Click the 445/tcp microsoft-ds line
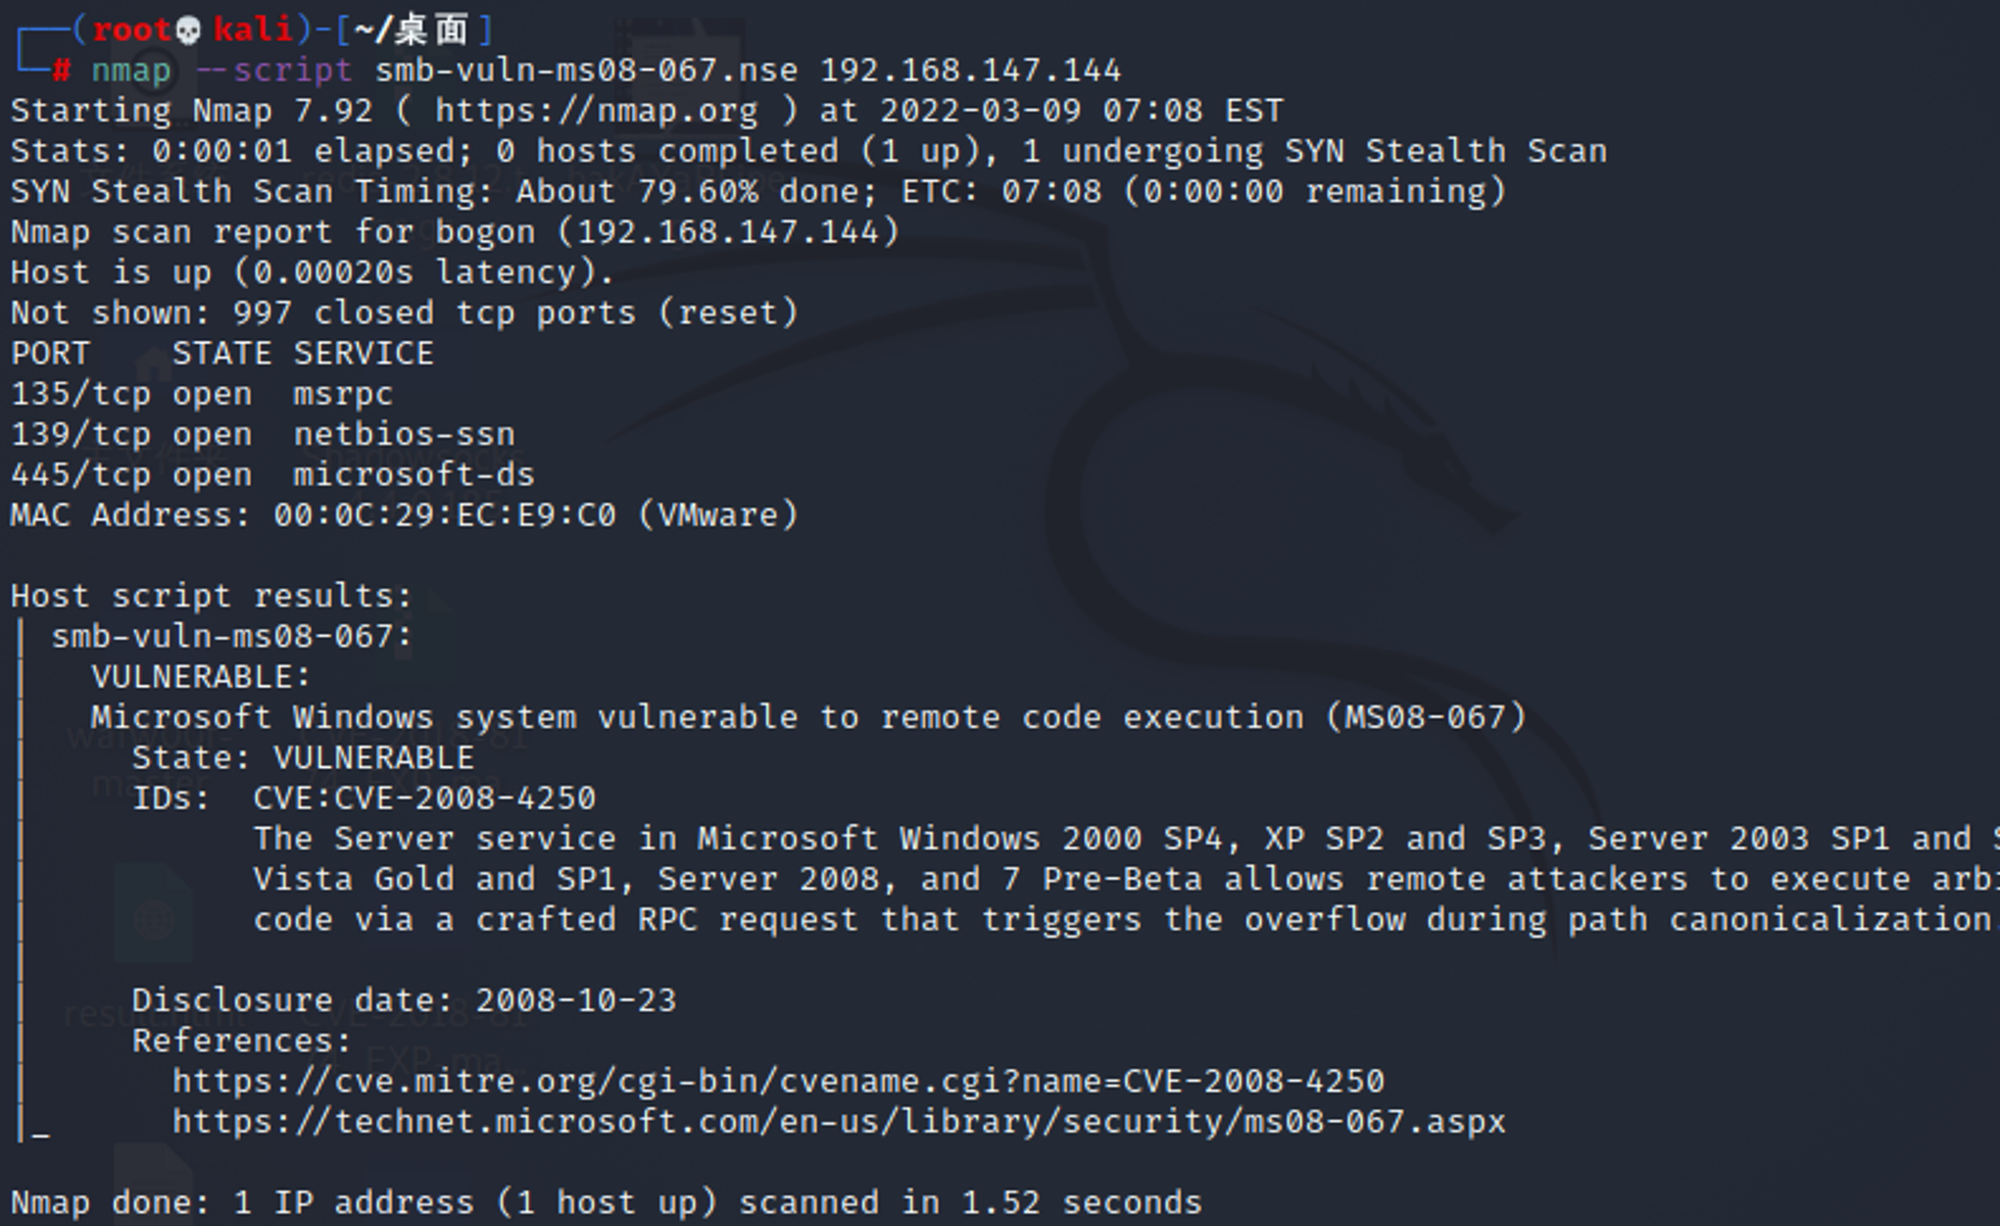The width and height of the screenshot is (2000, 1226). pyautogui.click(x=272, y=474)
